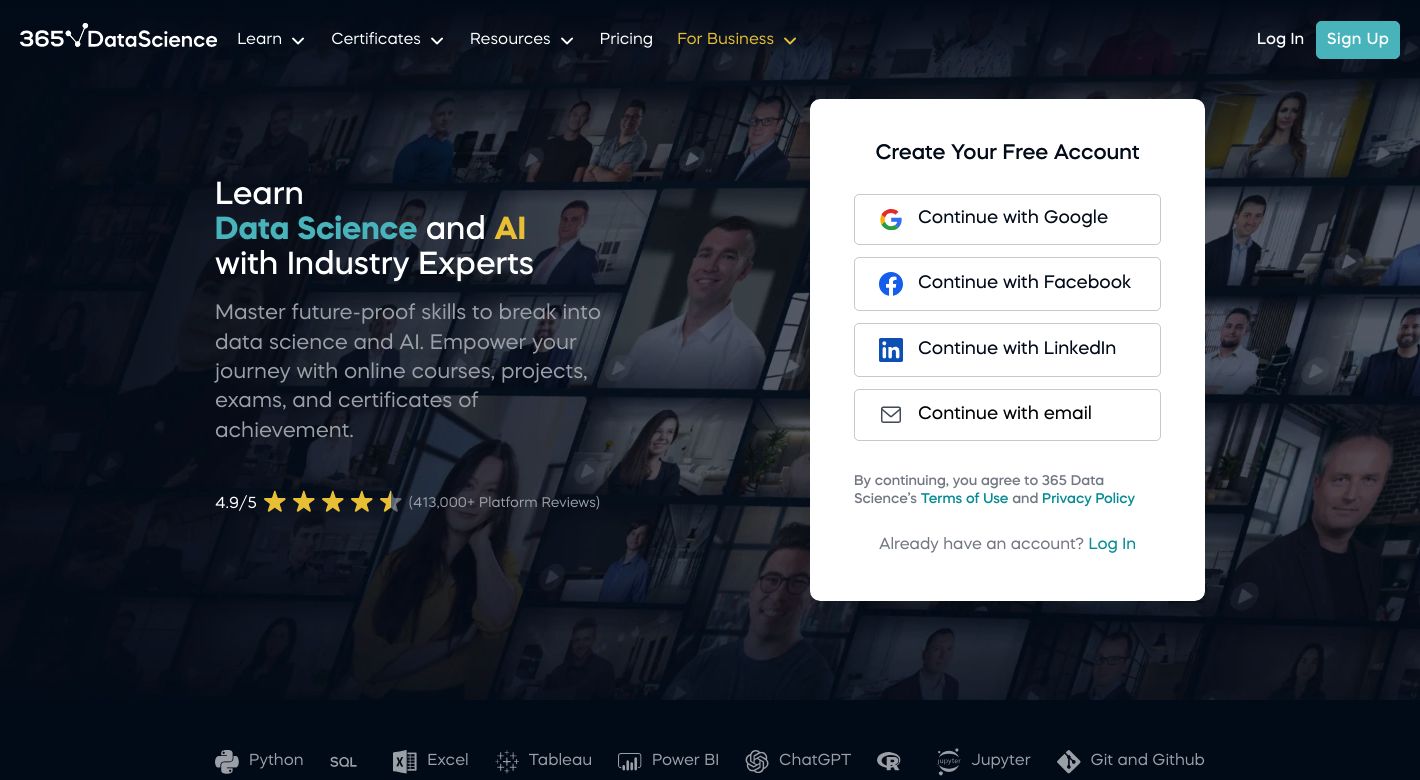Click Log In below the signup form
The width and height of the screenshot is (1420, 780).
(x=1112, y=544)
